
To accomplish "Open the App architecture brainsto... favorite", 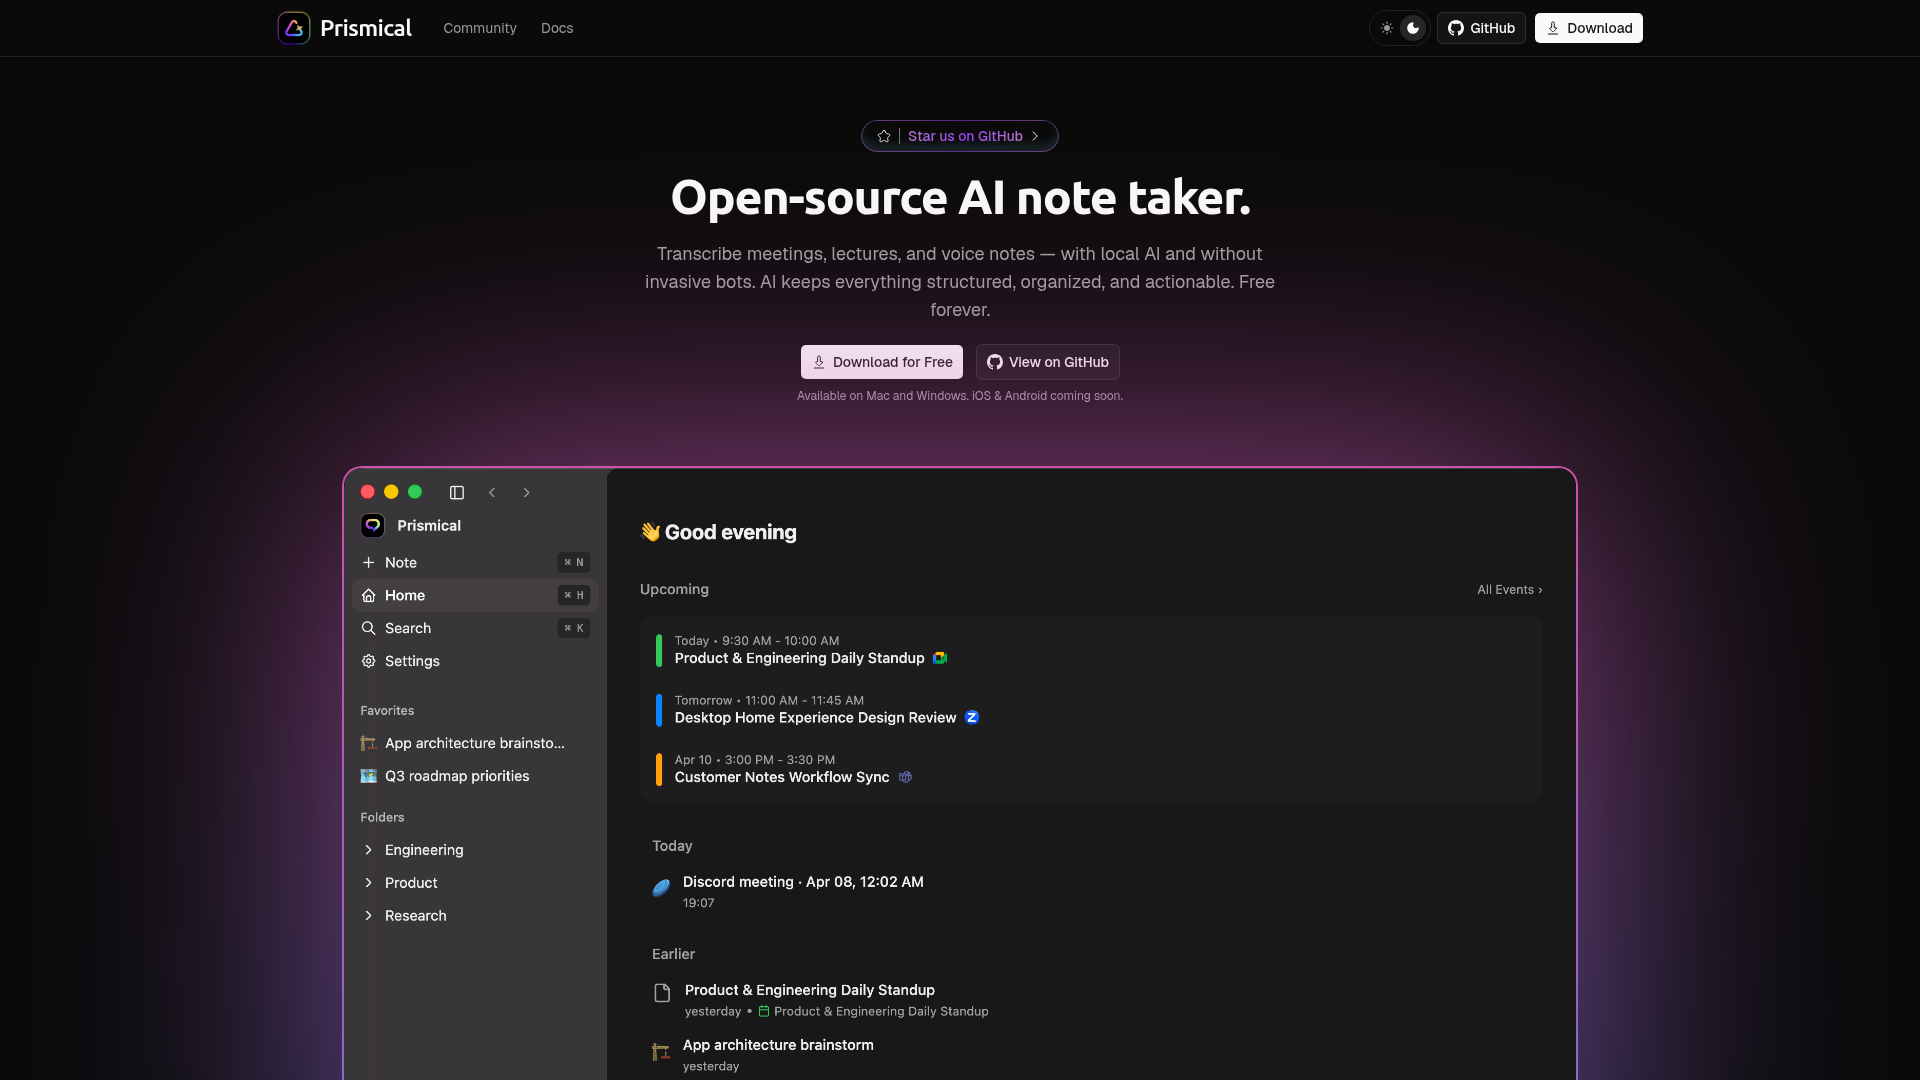I will [475, 743].
